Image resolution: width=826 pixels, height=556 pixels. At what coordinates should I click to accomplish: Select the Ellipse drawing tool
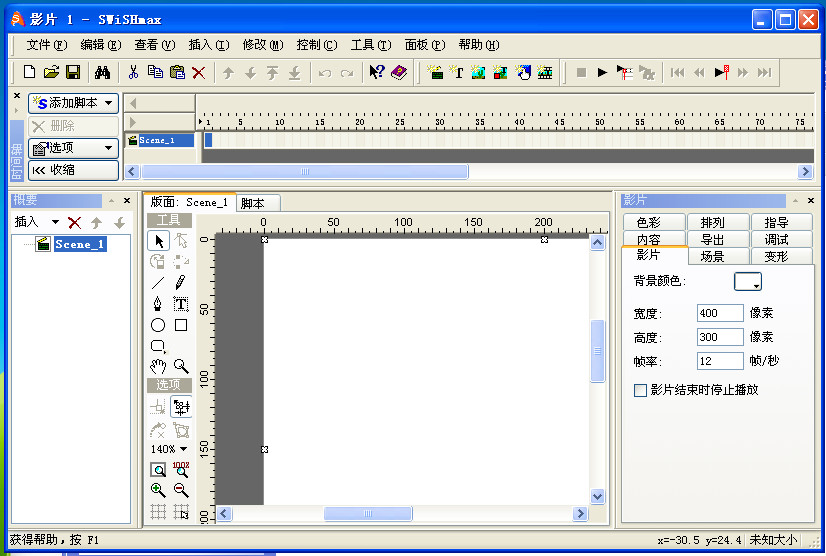[x=158, y=325]
